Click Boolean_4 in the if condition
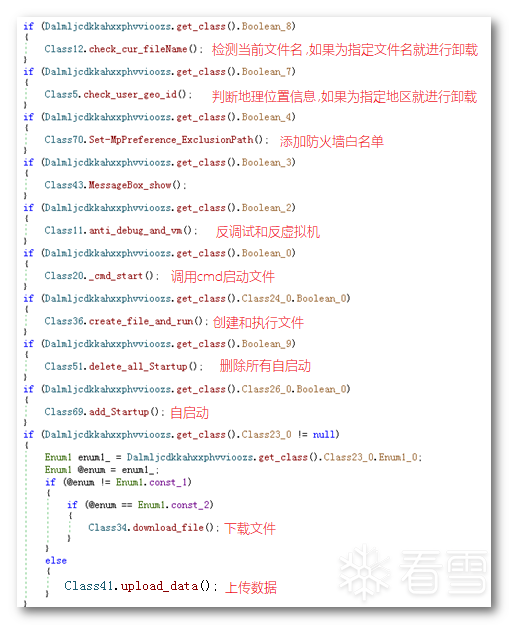 point(267,117)
